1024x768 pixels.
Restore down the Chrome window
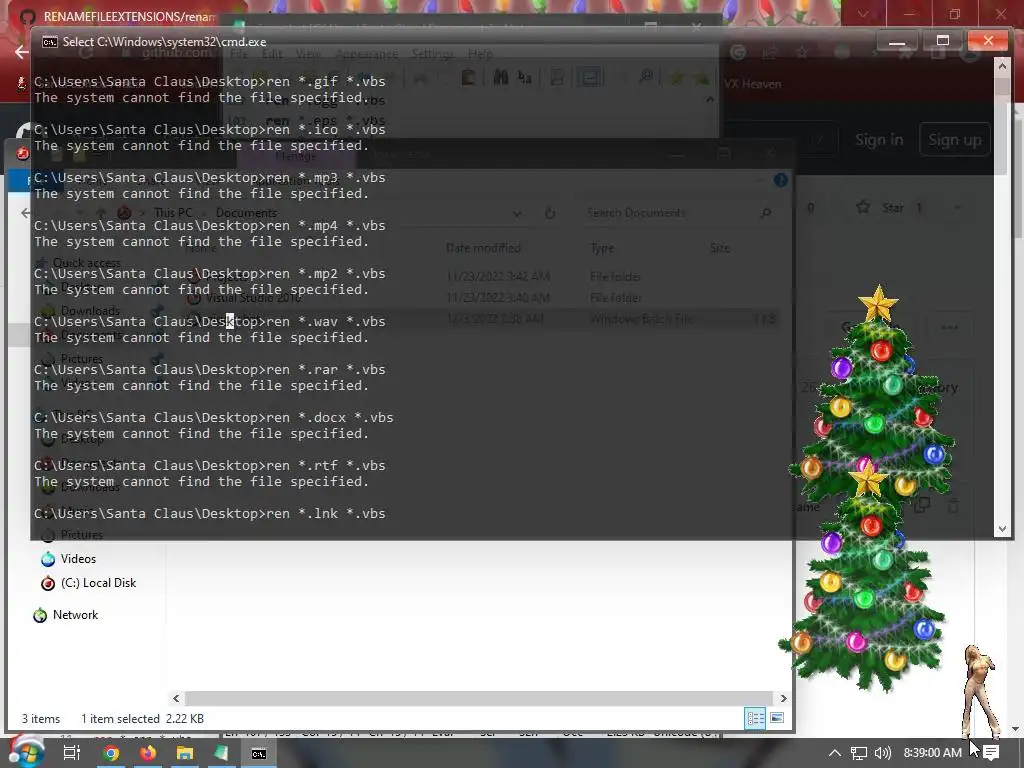955,14
